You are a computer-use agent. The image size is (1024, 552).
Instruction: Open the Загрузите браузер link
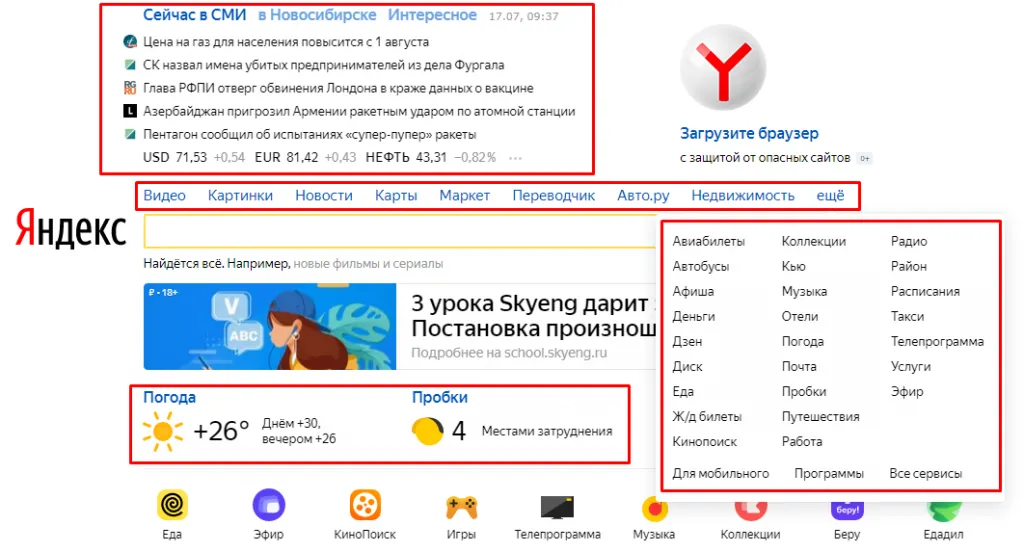point(749,133)
